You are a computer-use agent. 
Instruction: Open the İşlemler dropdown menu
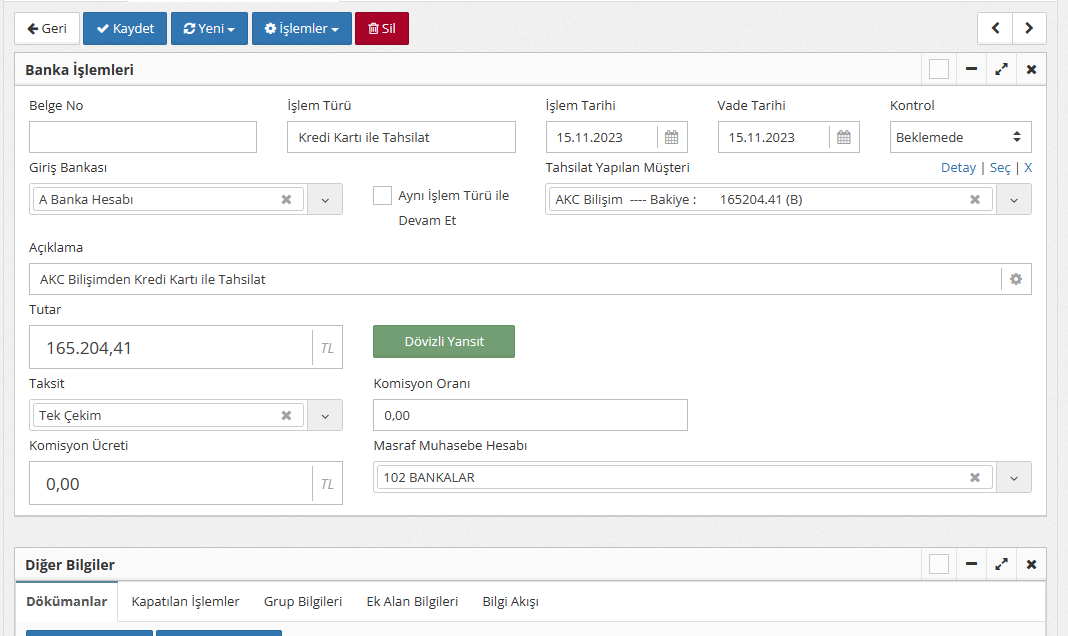301,29
